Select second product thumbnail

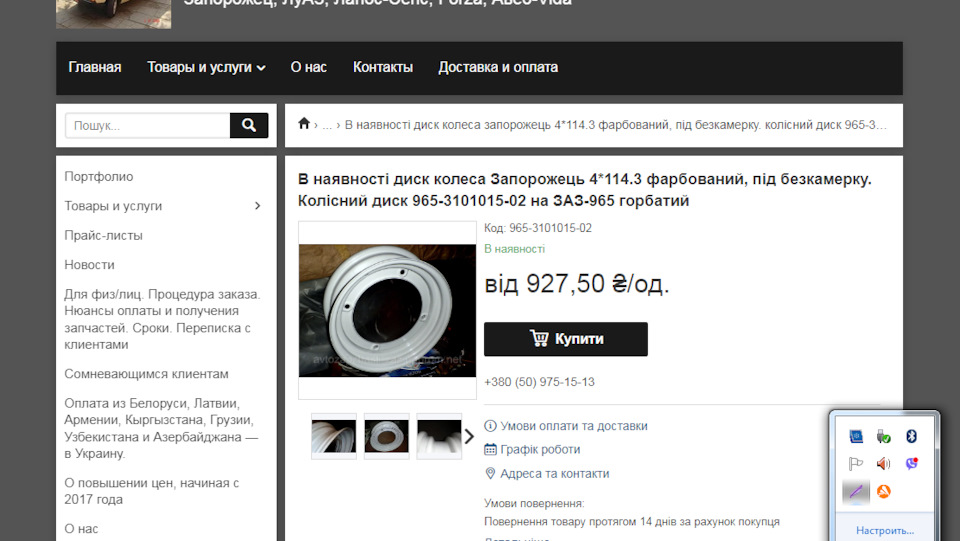386,436
